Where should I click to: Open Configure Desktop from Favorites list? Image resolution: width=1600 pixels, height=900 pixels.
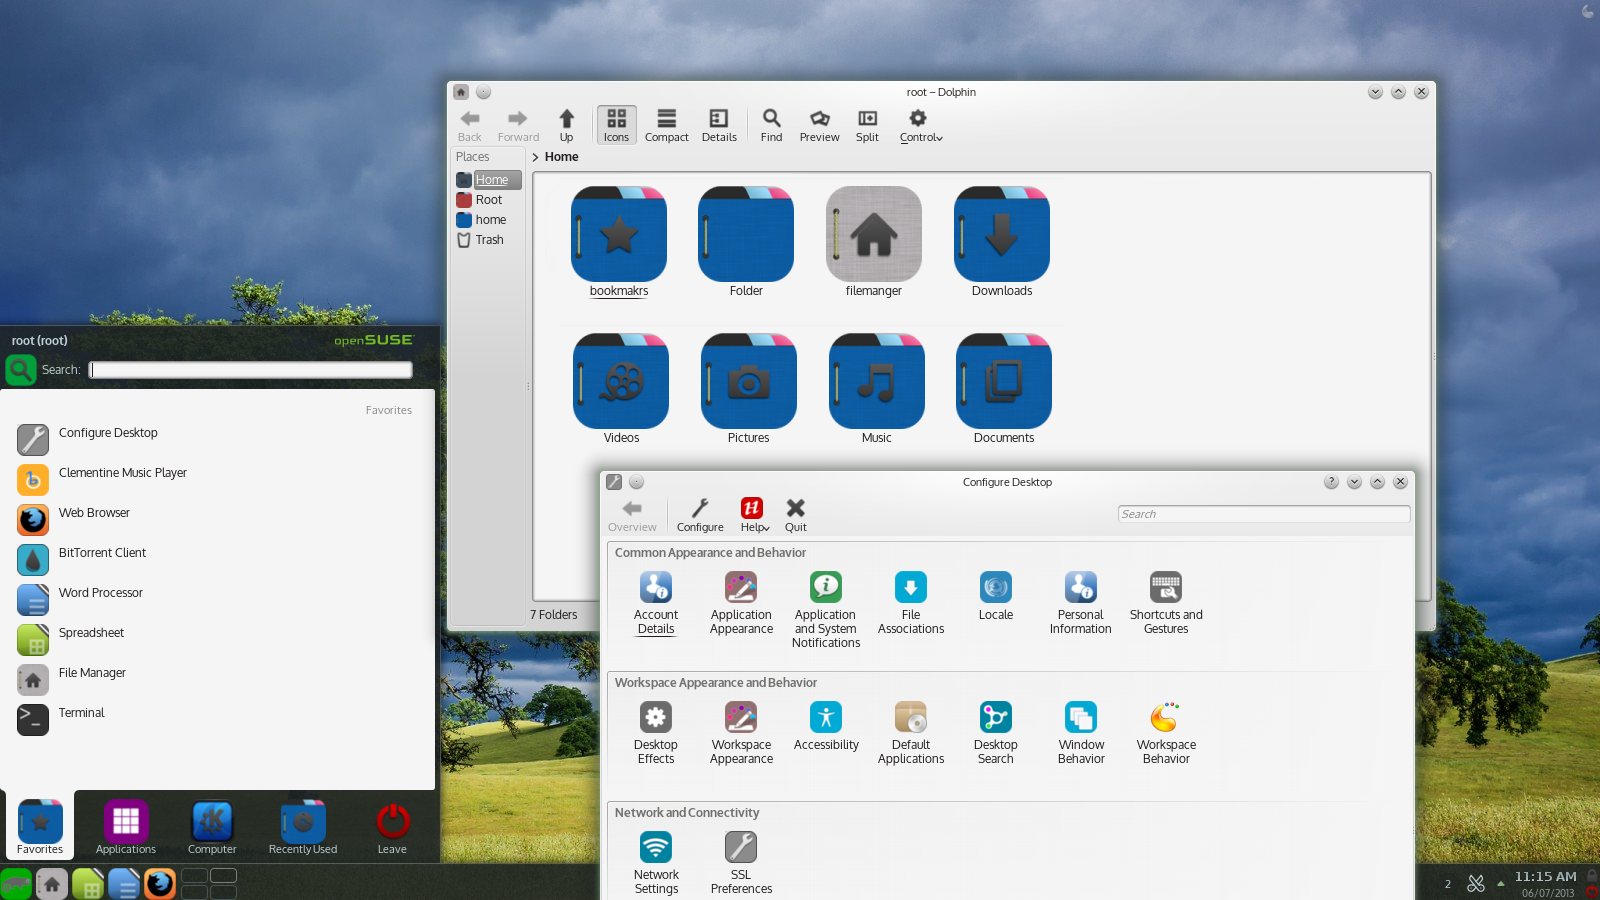coord(218,440)
